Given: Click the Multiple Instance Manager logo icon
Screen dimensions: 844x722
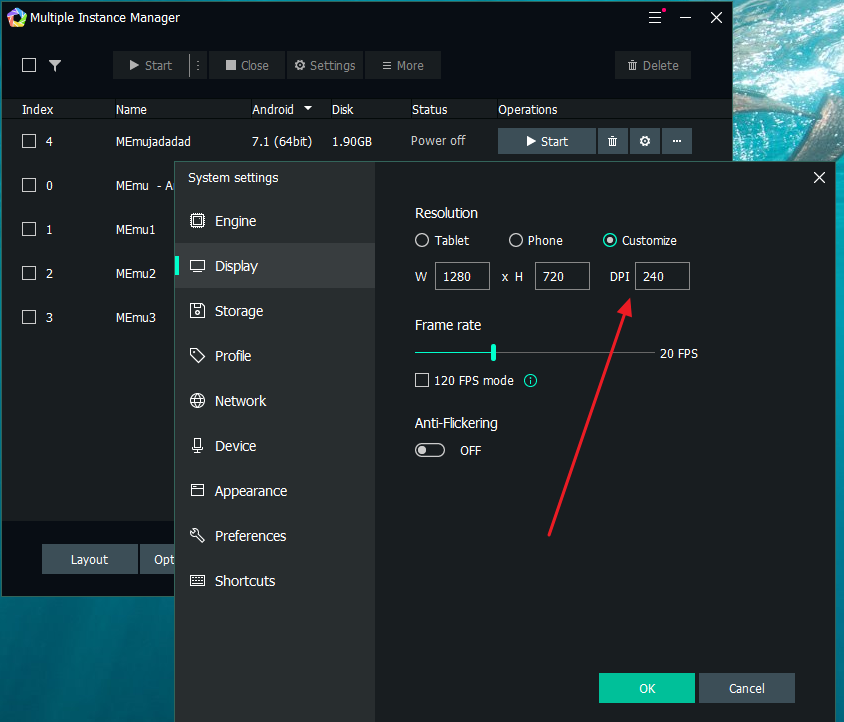Looking at the screenshot, I should point(16,17).
